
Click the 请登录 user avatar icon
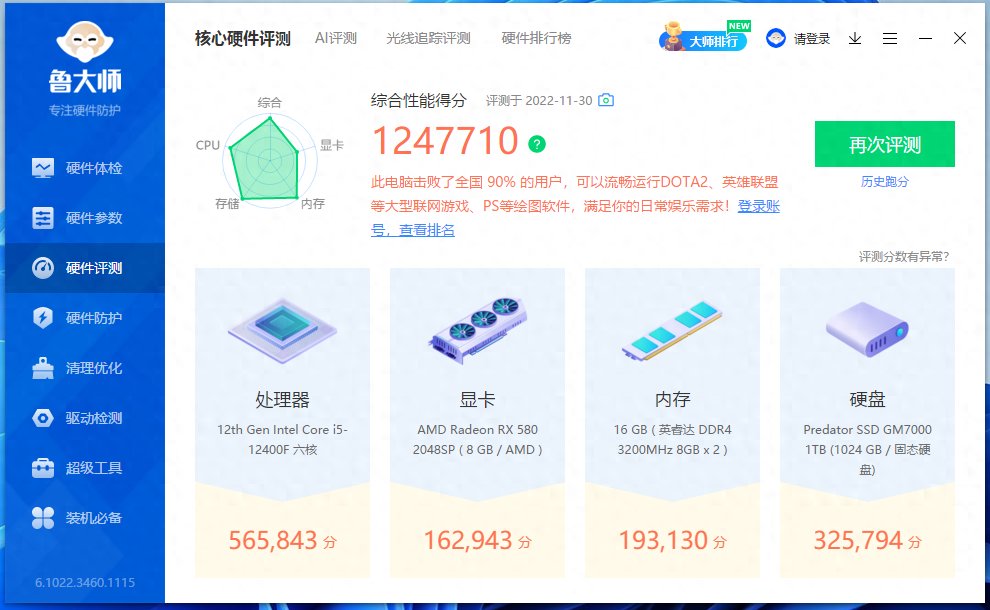point(776,39)
